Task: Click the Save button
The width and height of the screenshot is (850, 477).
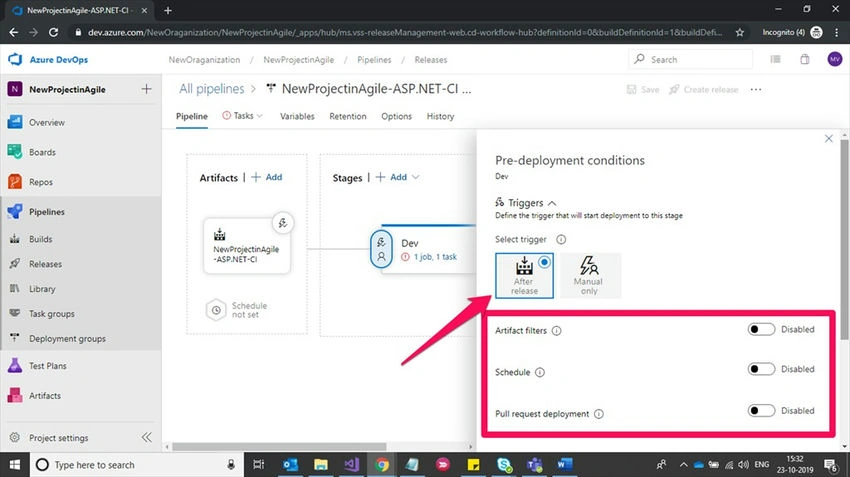Action: [x=643, y=89]
